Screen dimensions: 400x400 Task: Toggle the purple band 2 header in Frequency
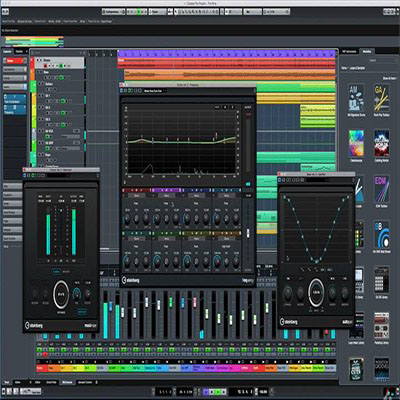pos(167,190)
